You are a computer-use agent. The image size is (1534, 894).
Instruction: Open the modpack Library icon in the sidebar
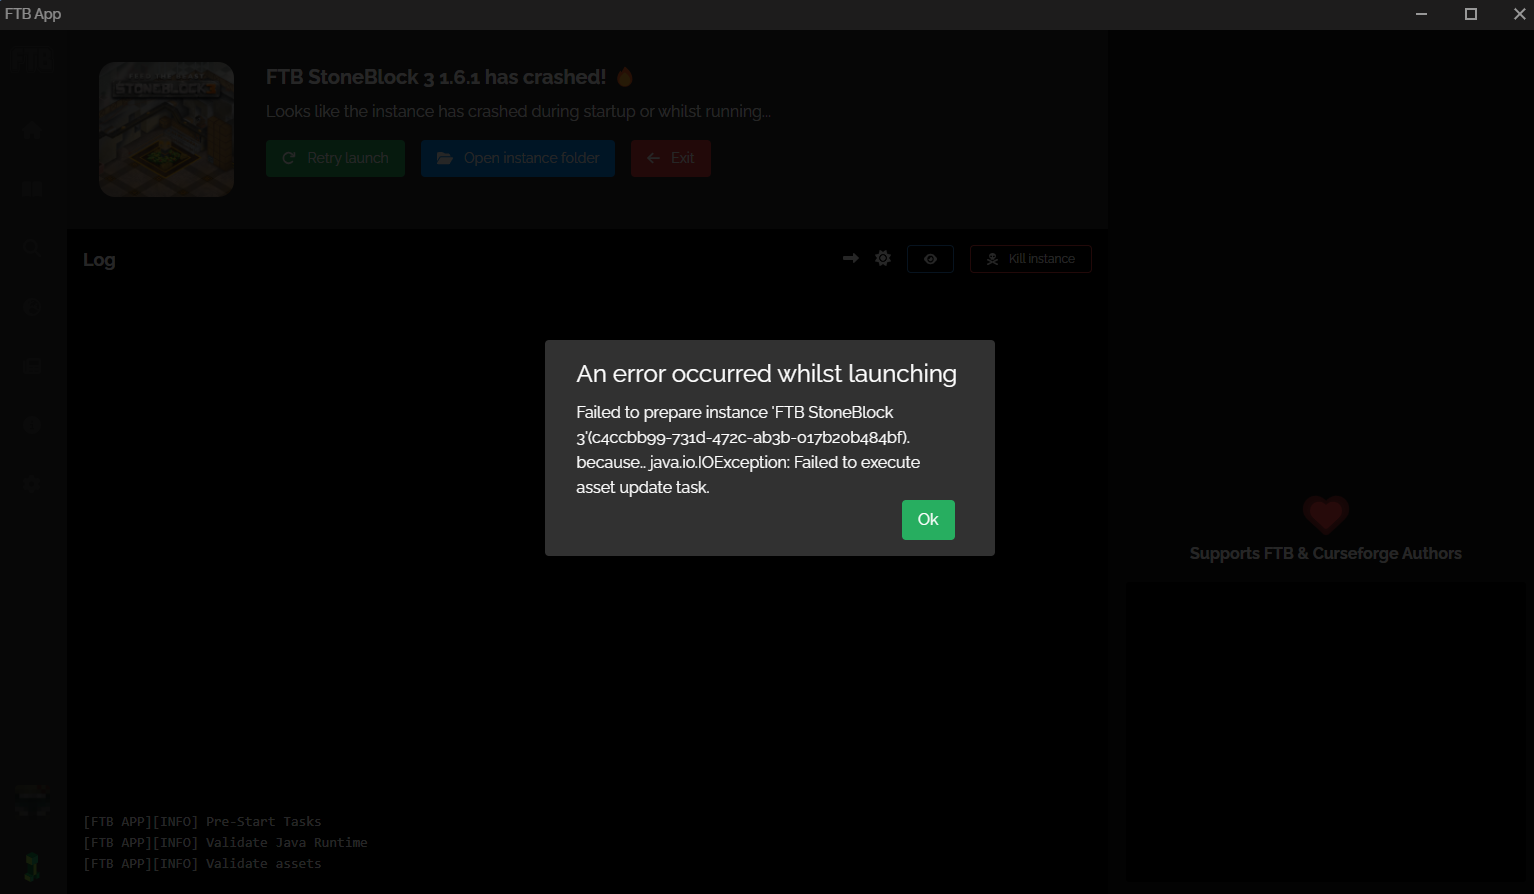31,188
